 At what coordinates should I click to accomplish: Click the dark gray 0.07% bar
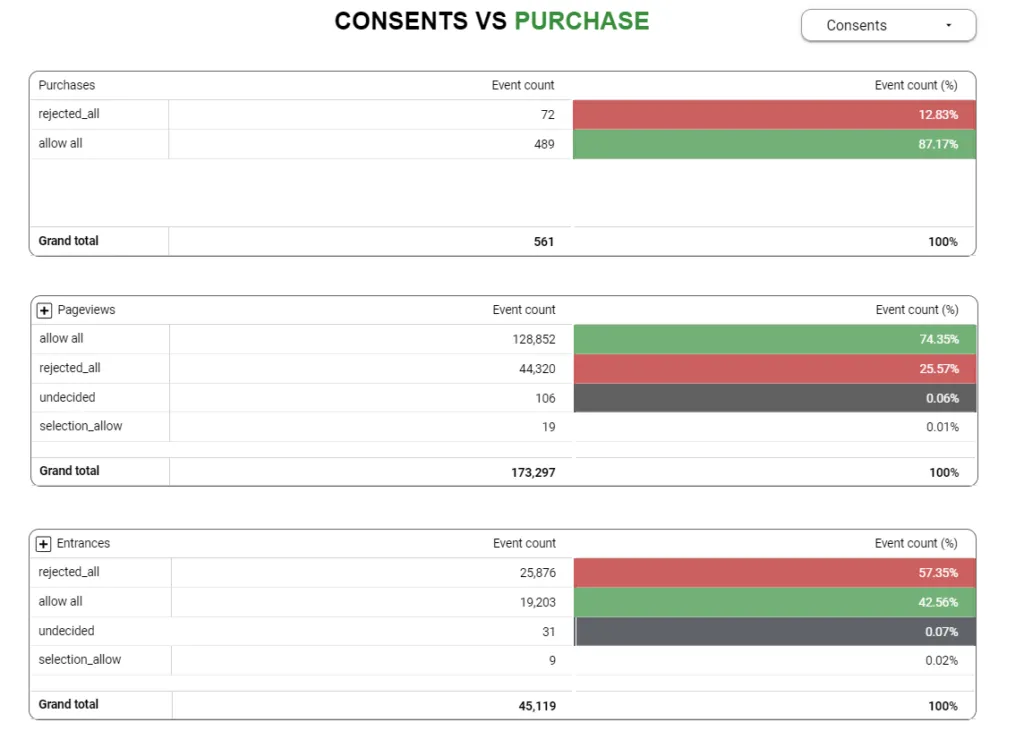pyautogui.click(x=776, y=632)
